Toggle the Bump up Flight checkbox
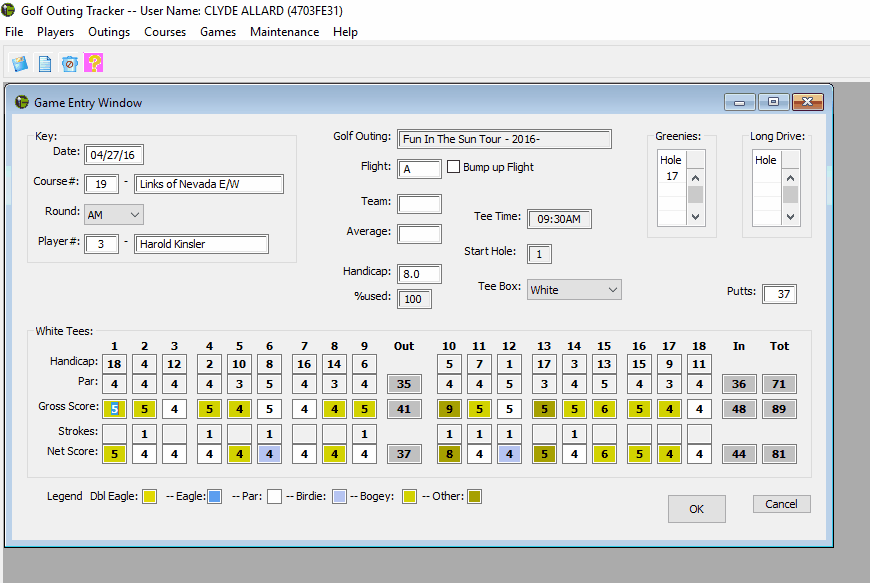870x583 pixels. tap(453, 166)
